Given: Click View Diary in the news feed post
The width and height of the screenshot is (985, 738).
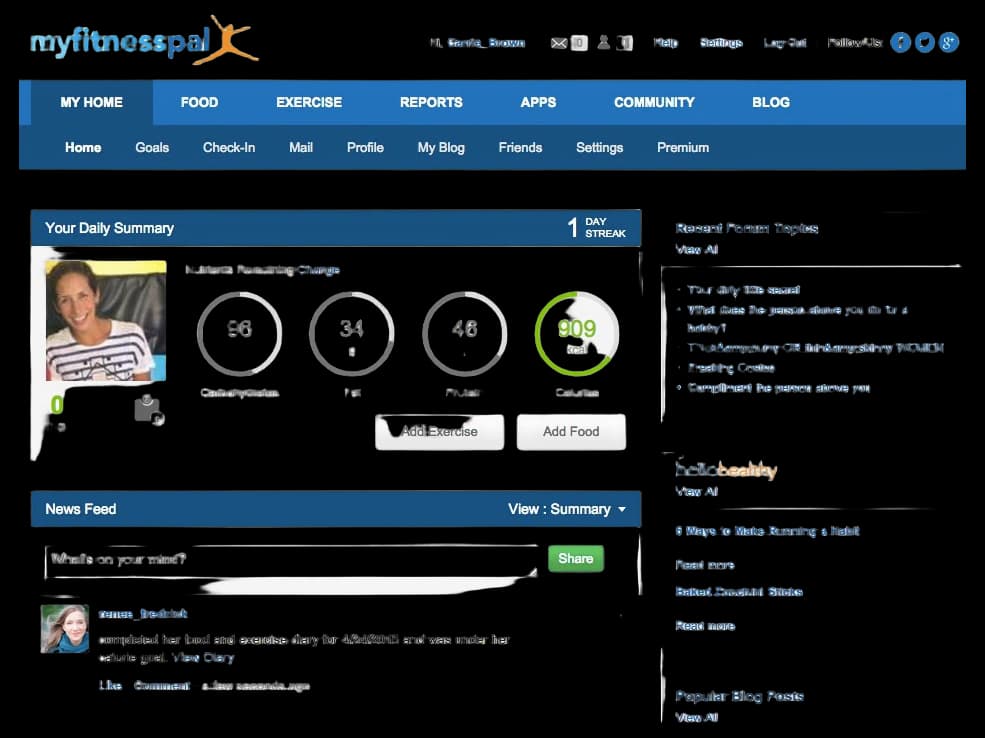Looking at the screenshot, I should click(x=203, y=658).
